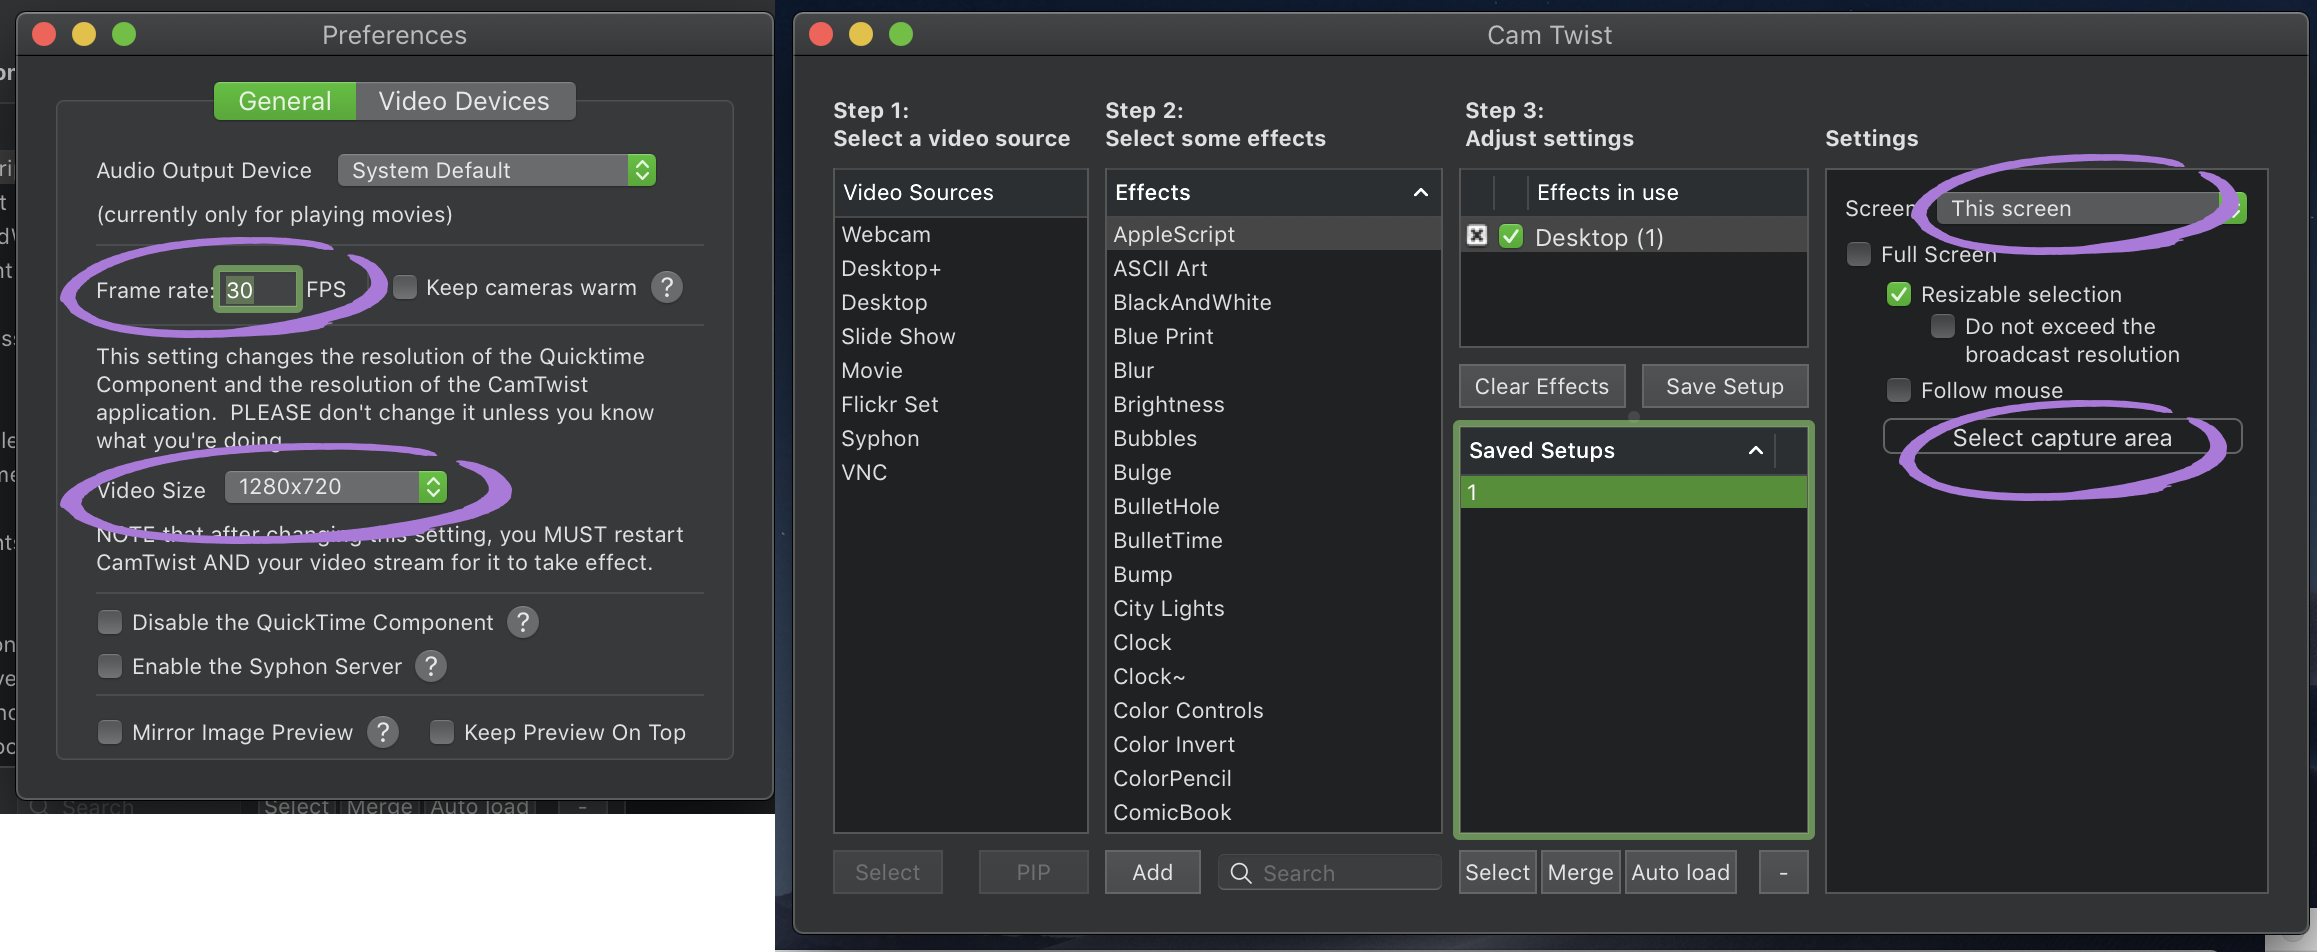Click the Saved Setups sort chevron

pyautogui.click(x=1755, y=451)
